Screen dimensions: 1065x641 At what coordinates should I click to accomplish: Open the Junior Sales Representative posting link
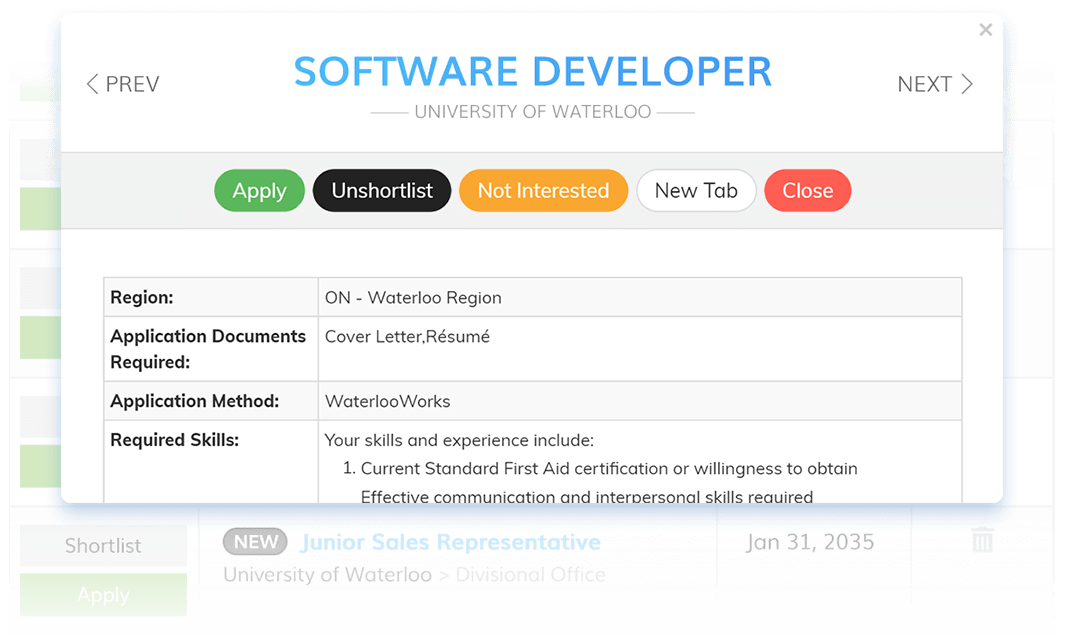451,542
